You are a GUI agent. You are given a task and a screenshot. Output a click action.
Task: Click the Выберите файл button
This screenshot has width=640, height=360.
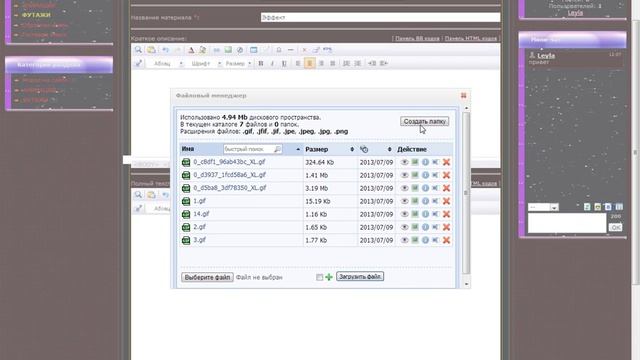tap(207, 277)
